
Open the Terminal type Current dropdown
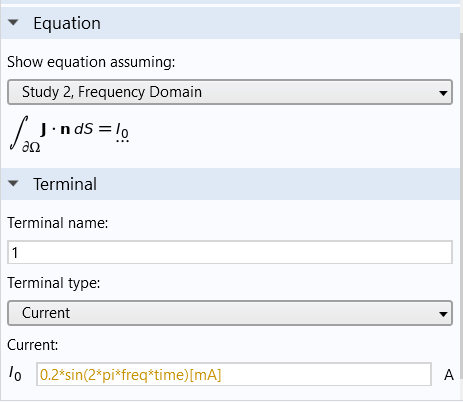[x=230, y=313]
